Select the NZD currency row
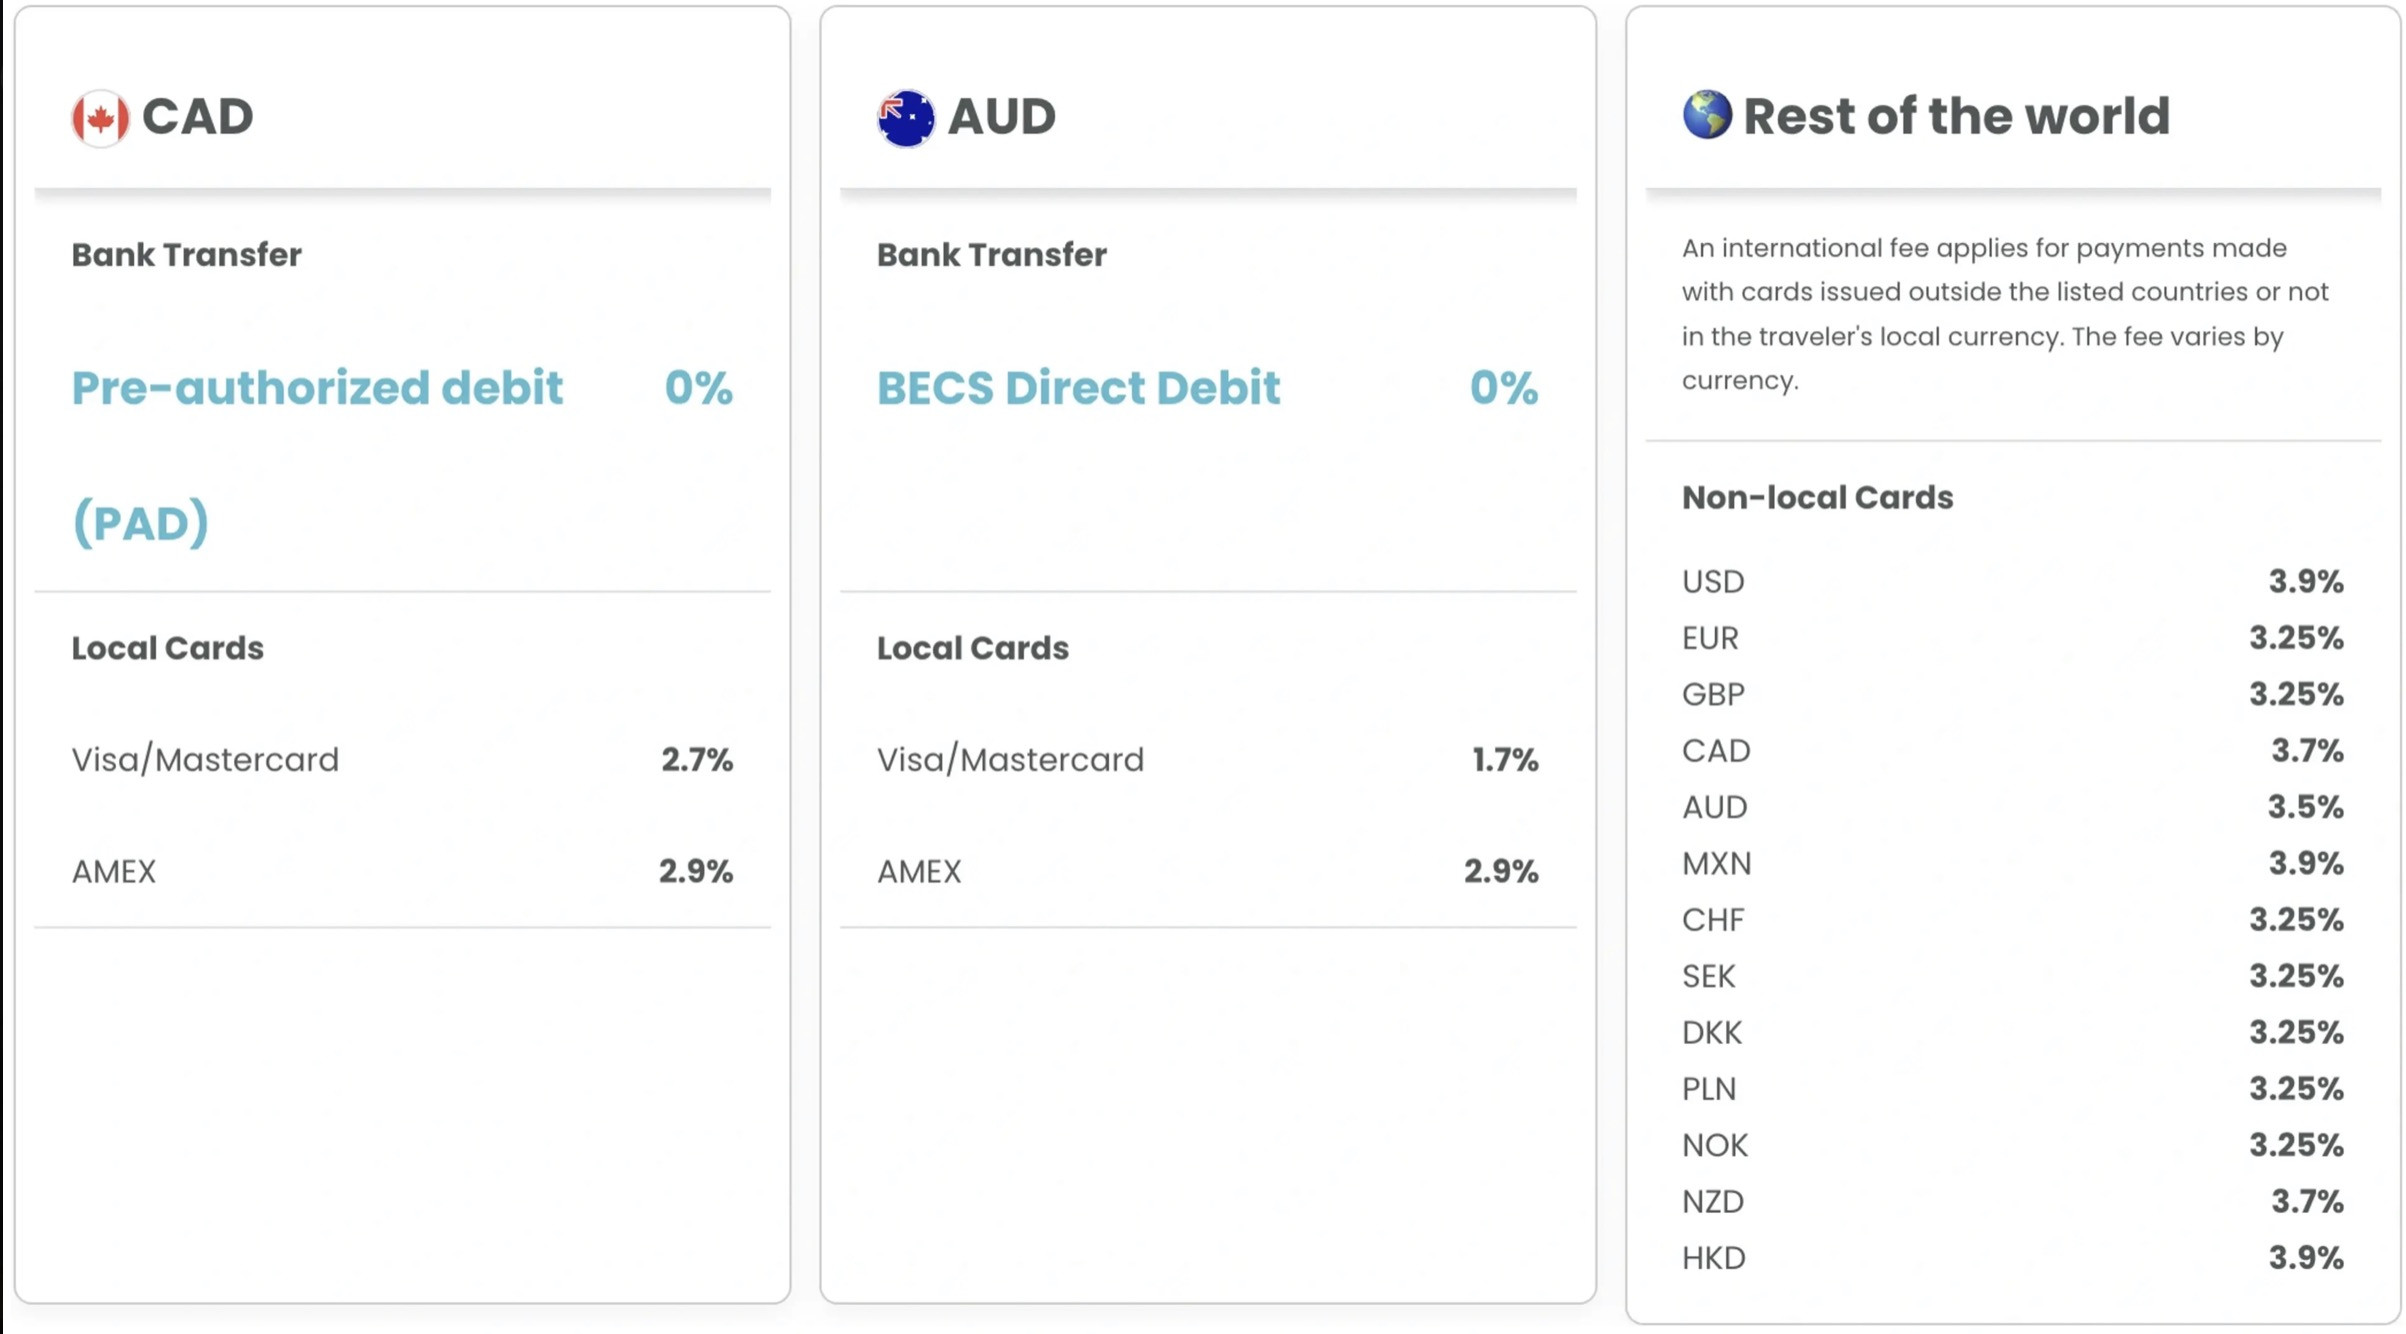This screenshot has width=2406, height=1334. pos(2012,1201)
